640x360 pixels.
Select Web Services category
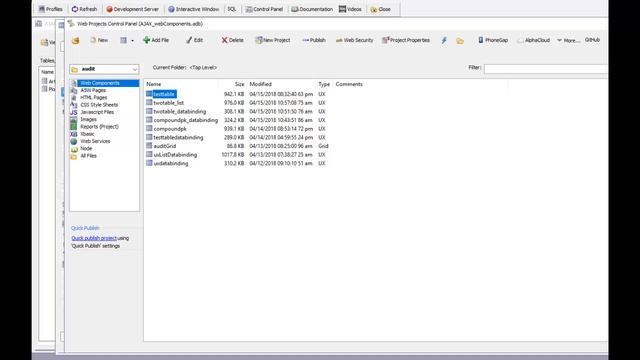[95, 141]
